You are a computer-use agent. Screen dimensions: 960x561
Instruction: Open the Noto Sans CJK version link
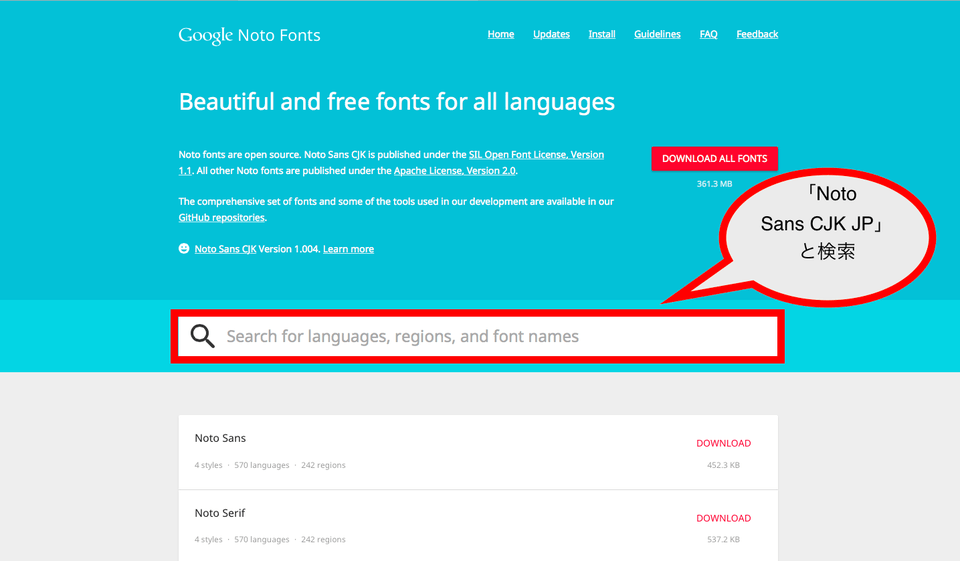click(225, 249)
